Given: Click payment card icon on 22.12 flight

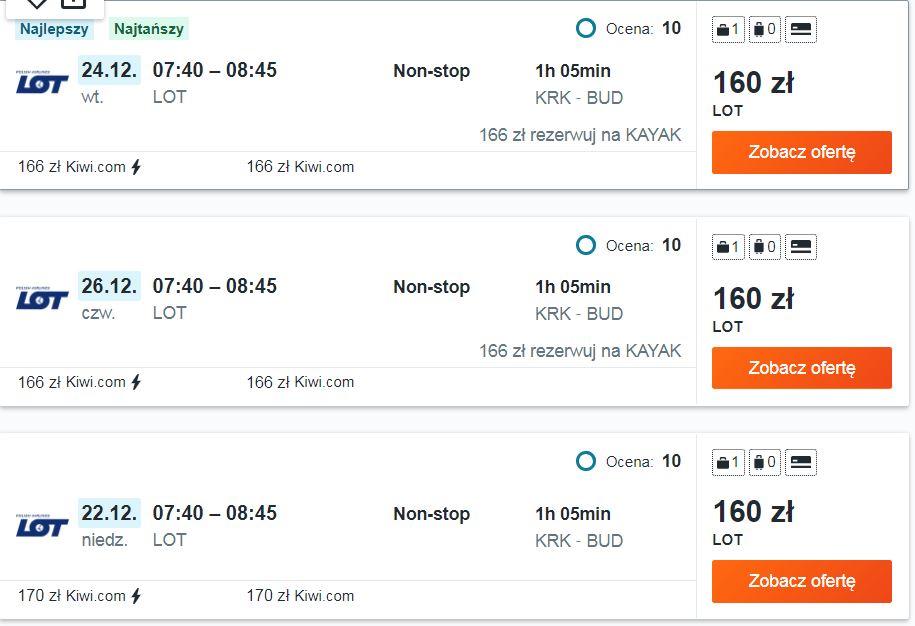Looking at the screenshot, I should pyautogui.click(x=801, y=463).
